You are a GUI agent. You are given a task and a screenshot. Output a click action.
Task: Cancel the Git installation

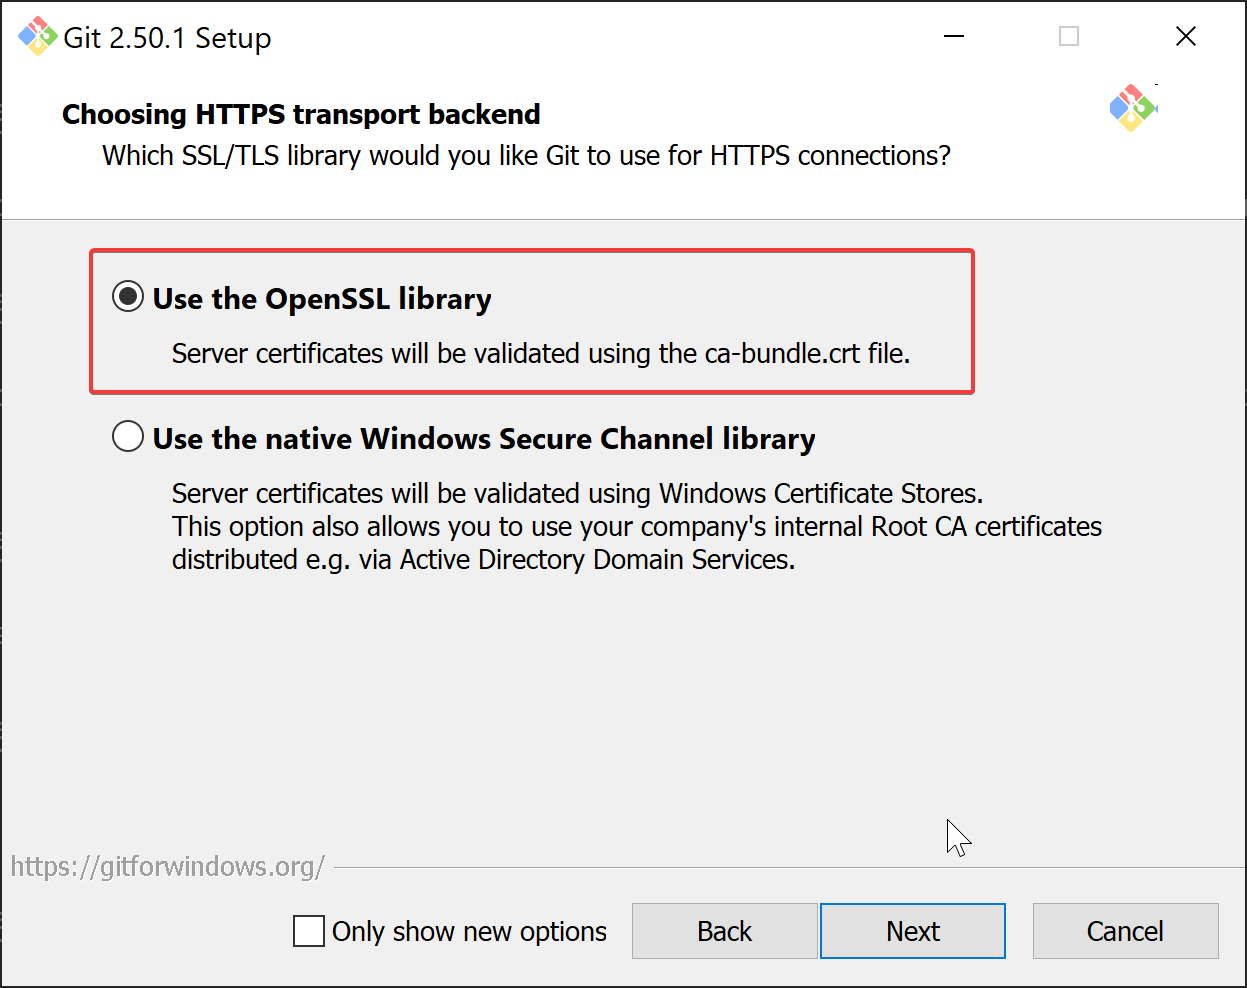coord(1125,931)
